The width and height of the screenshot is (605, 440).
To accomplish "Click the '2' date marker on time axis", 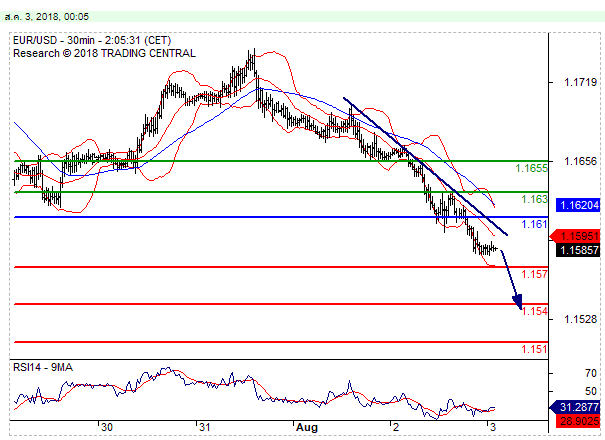I will click(x=395, y=427).
